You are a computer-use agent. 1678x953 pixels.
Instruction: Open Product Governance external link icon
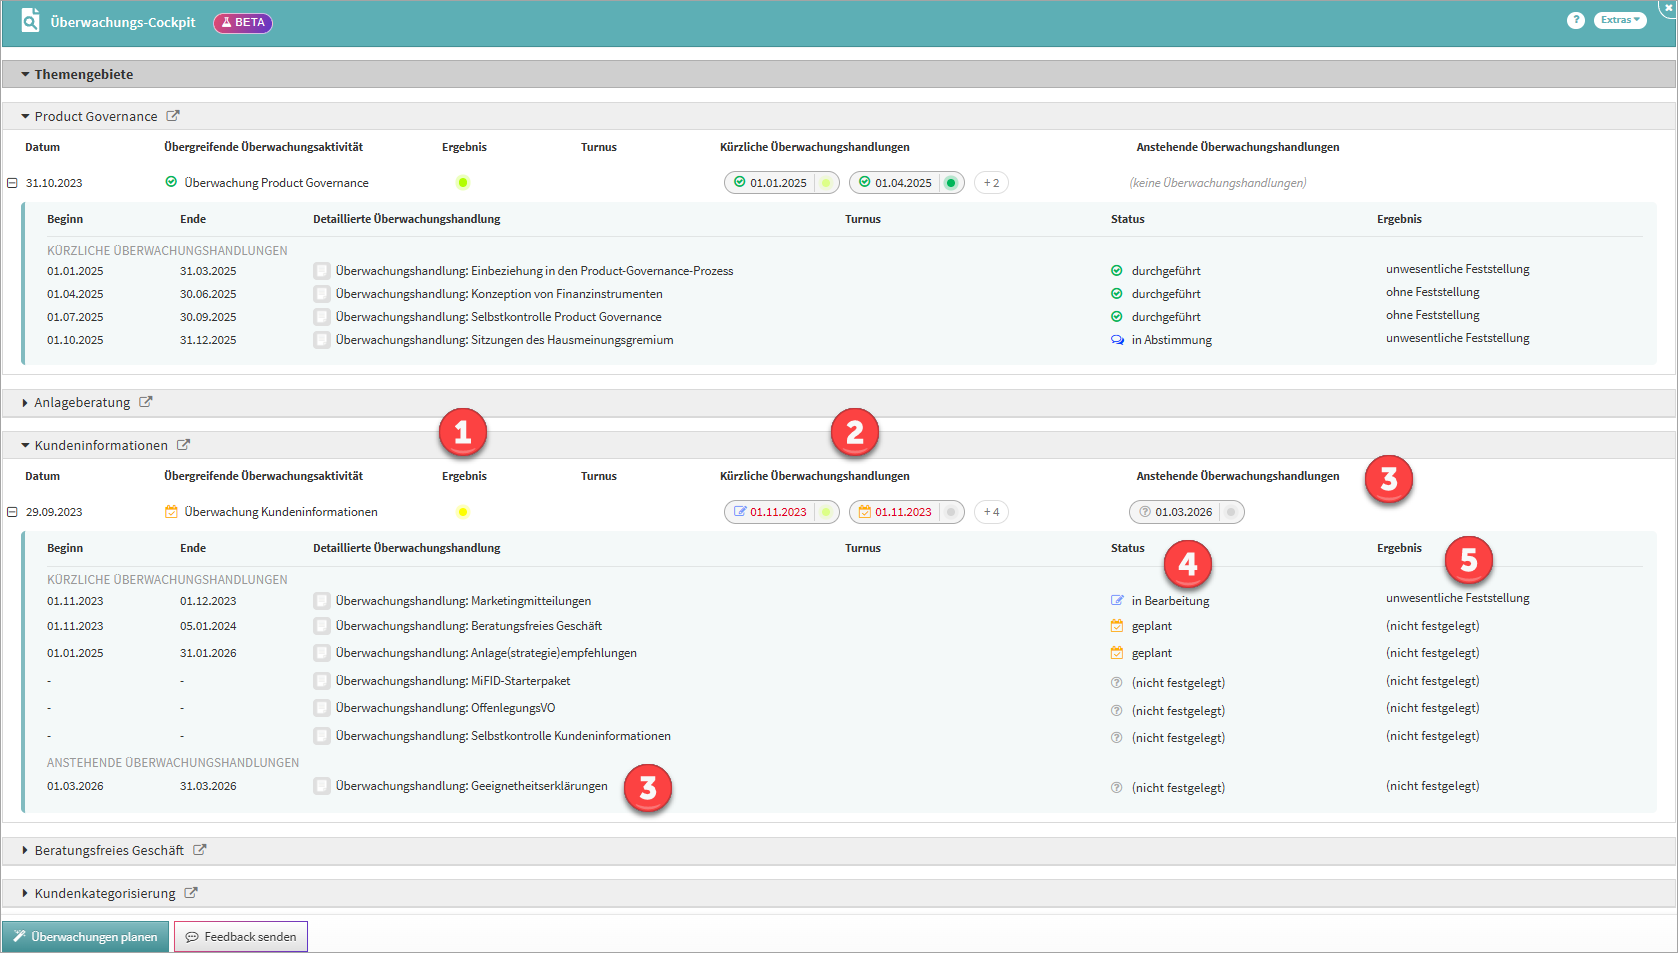pos(173,116)
